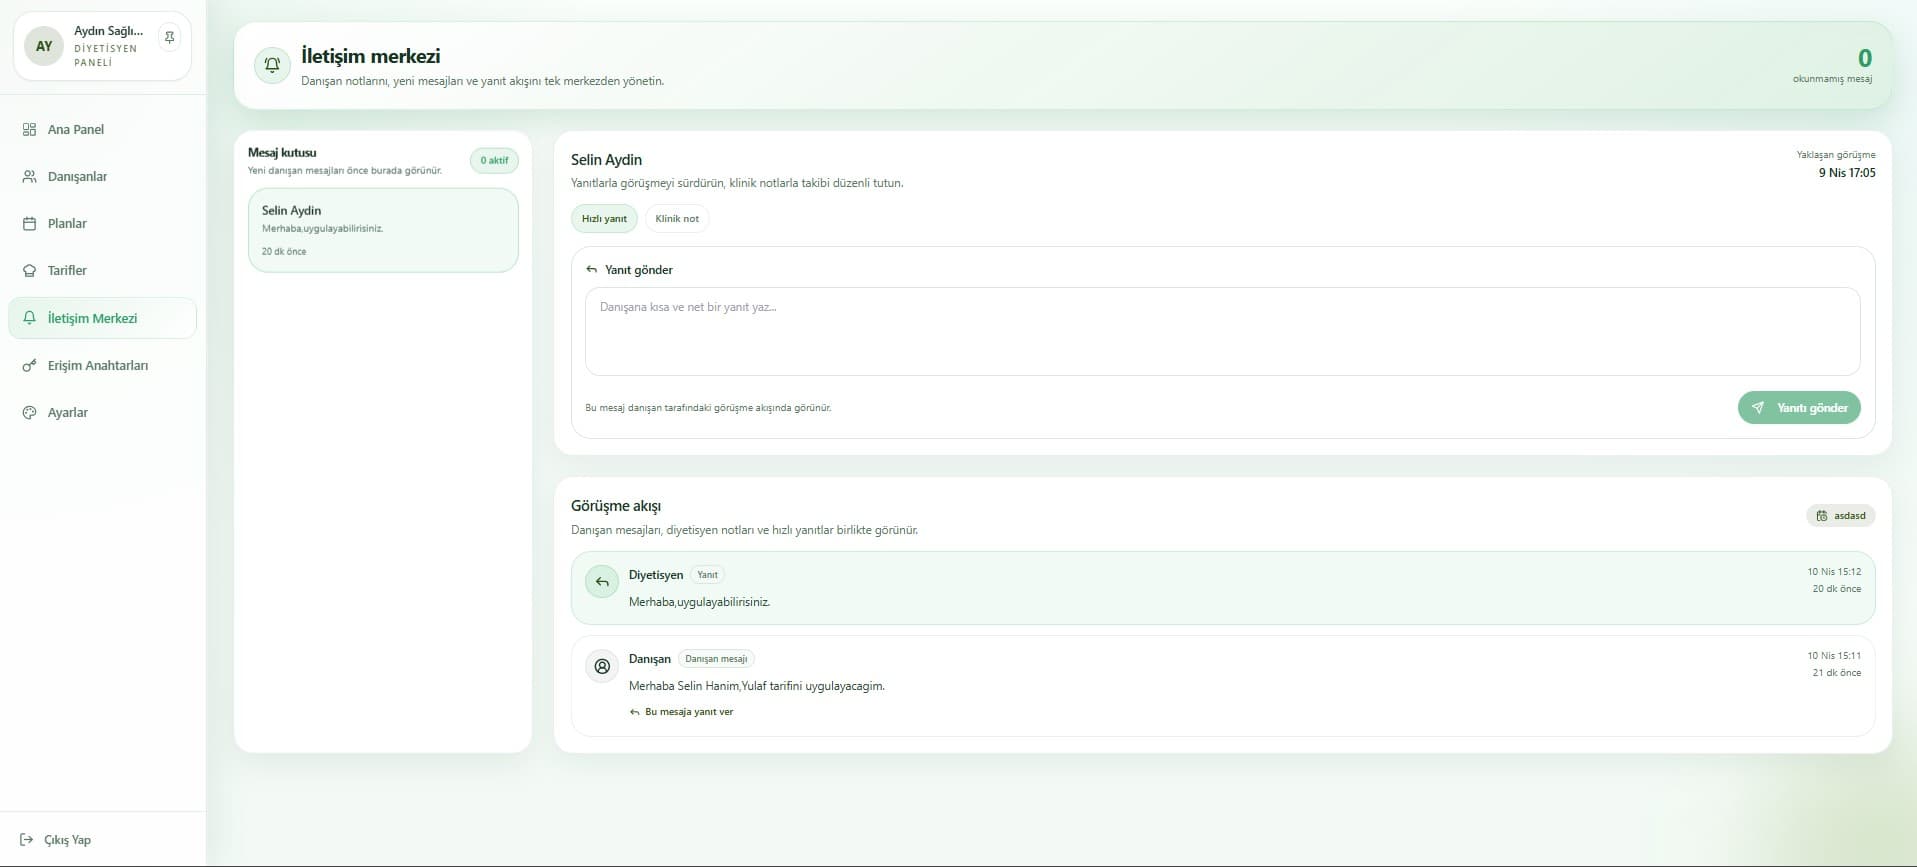Click the palette icon for Ayarlar
The width and height of the screenshot is (1917, 867).
coord(29,413)
